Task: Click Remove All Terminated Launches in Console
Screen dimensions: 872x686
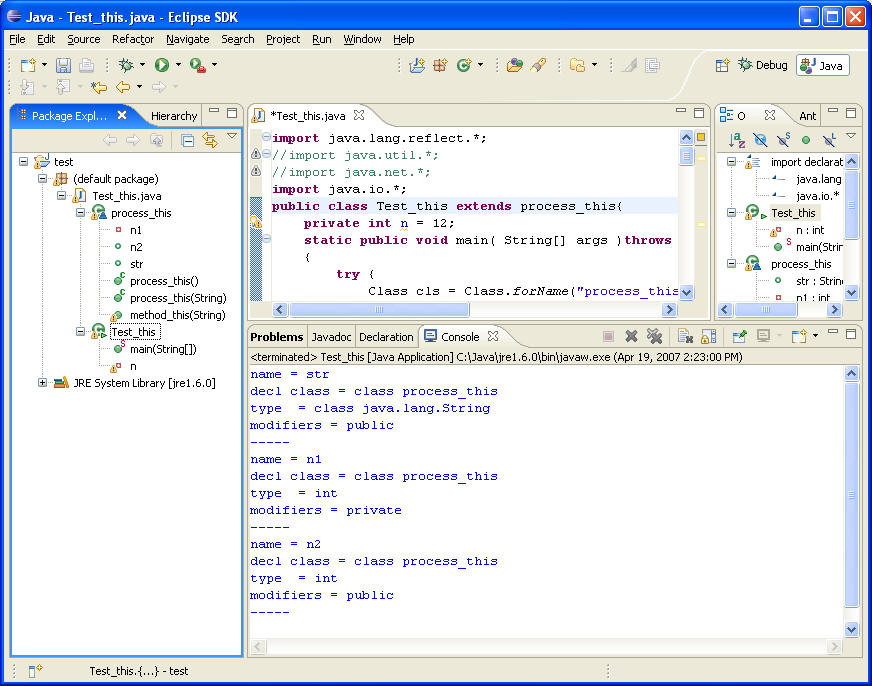Action: pyautogui.click(x=654, y=337)
